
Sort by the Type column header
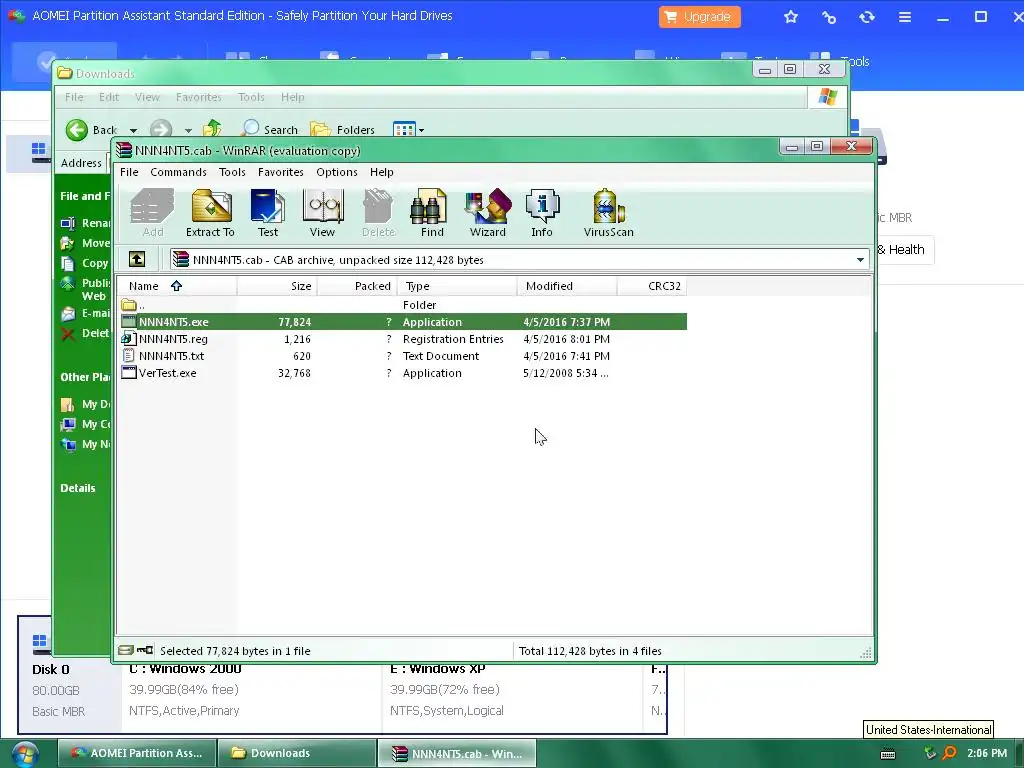456,286
